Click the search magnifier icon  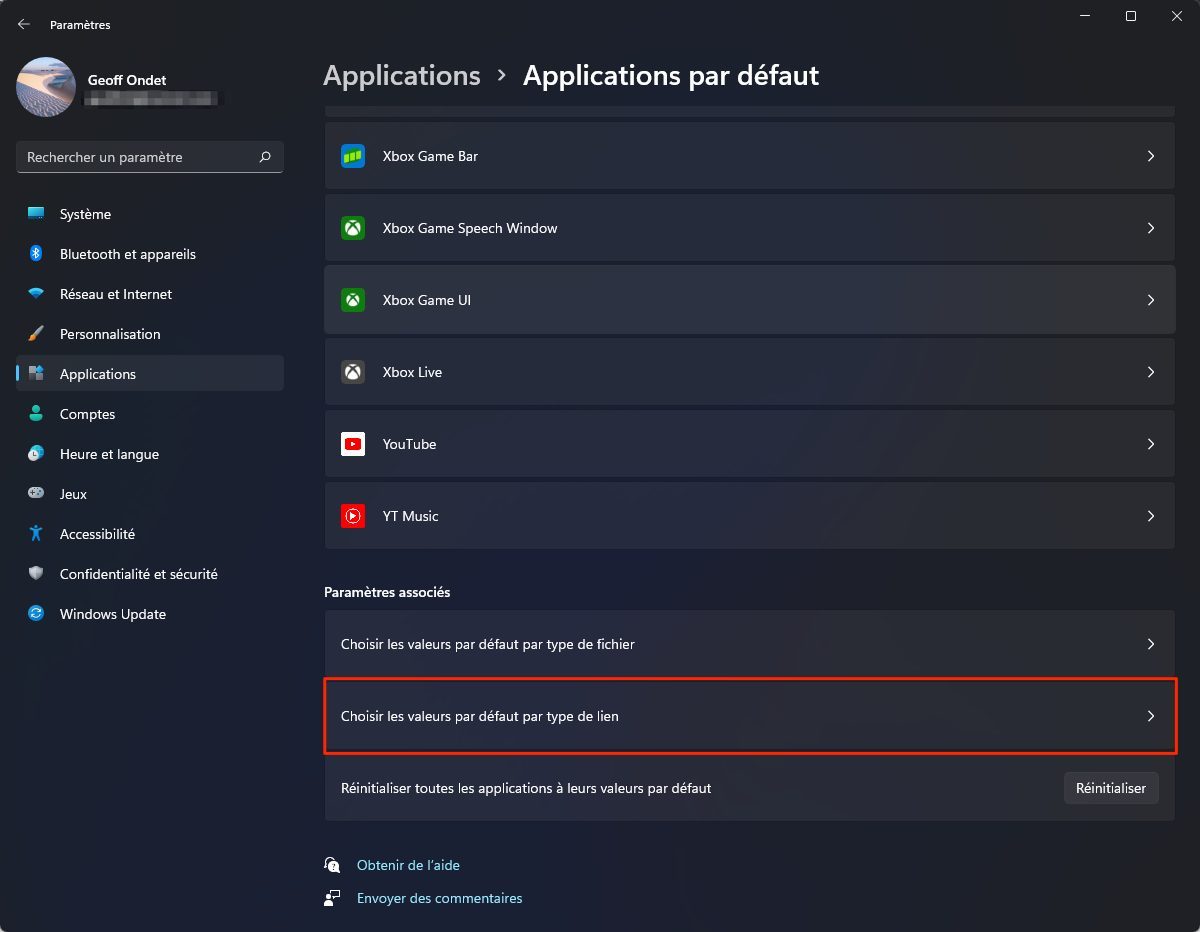coord(265,157)
